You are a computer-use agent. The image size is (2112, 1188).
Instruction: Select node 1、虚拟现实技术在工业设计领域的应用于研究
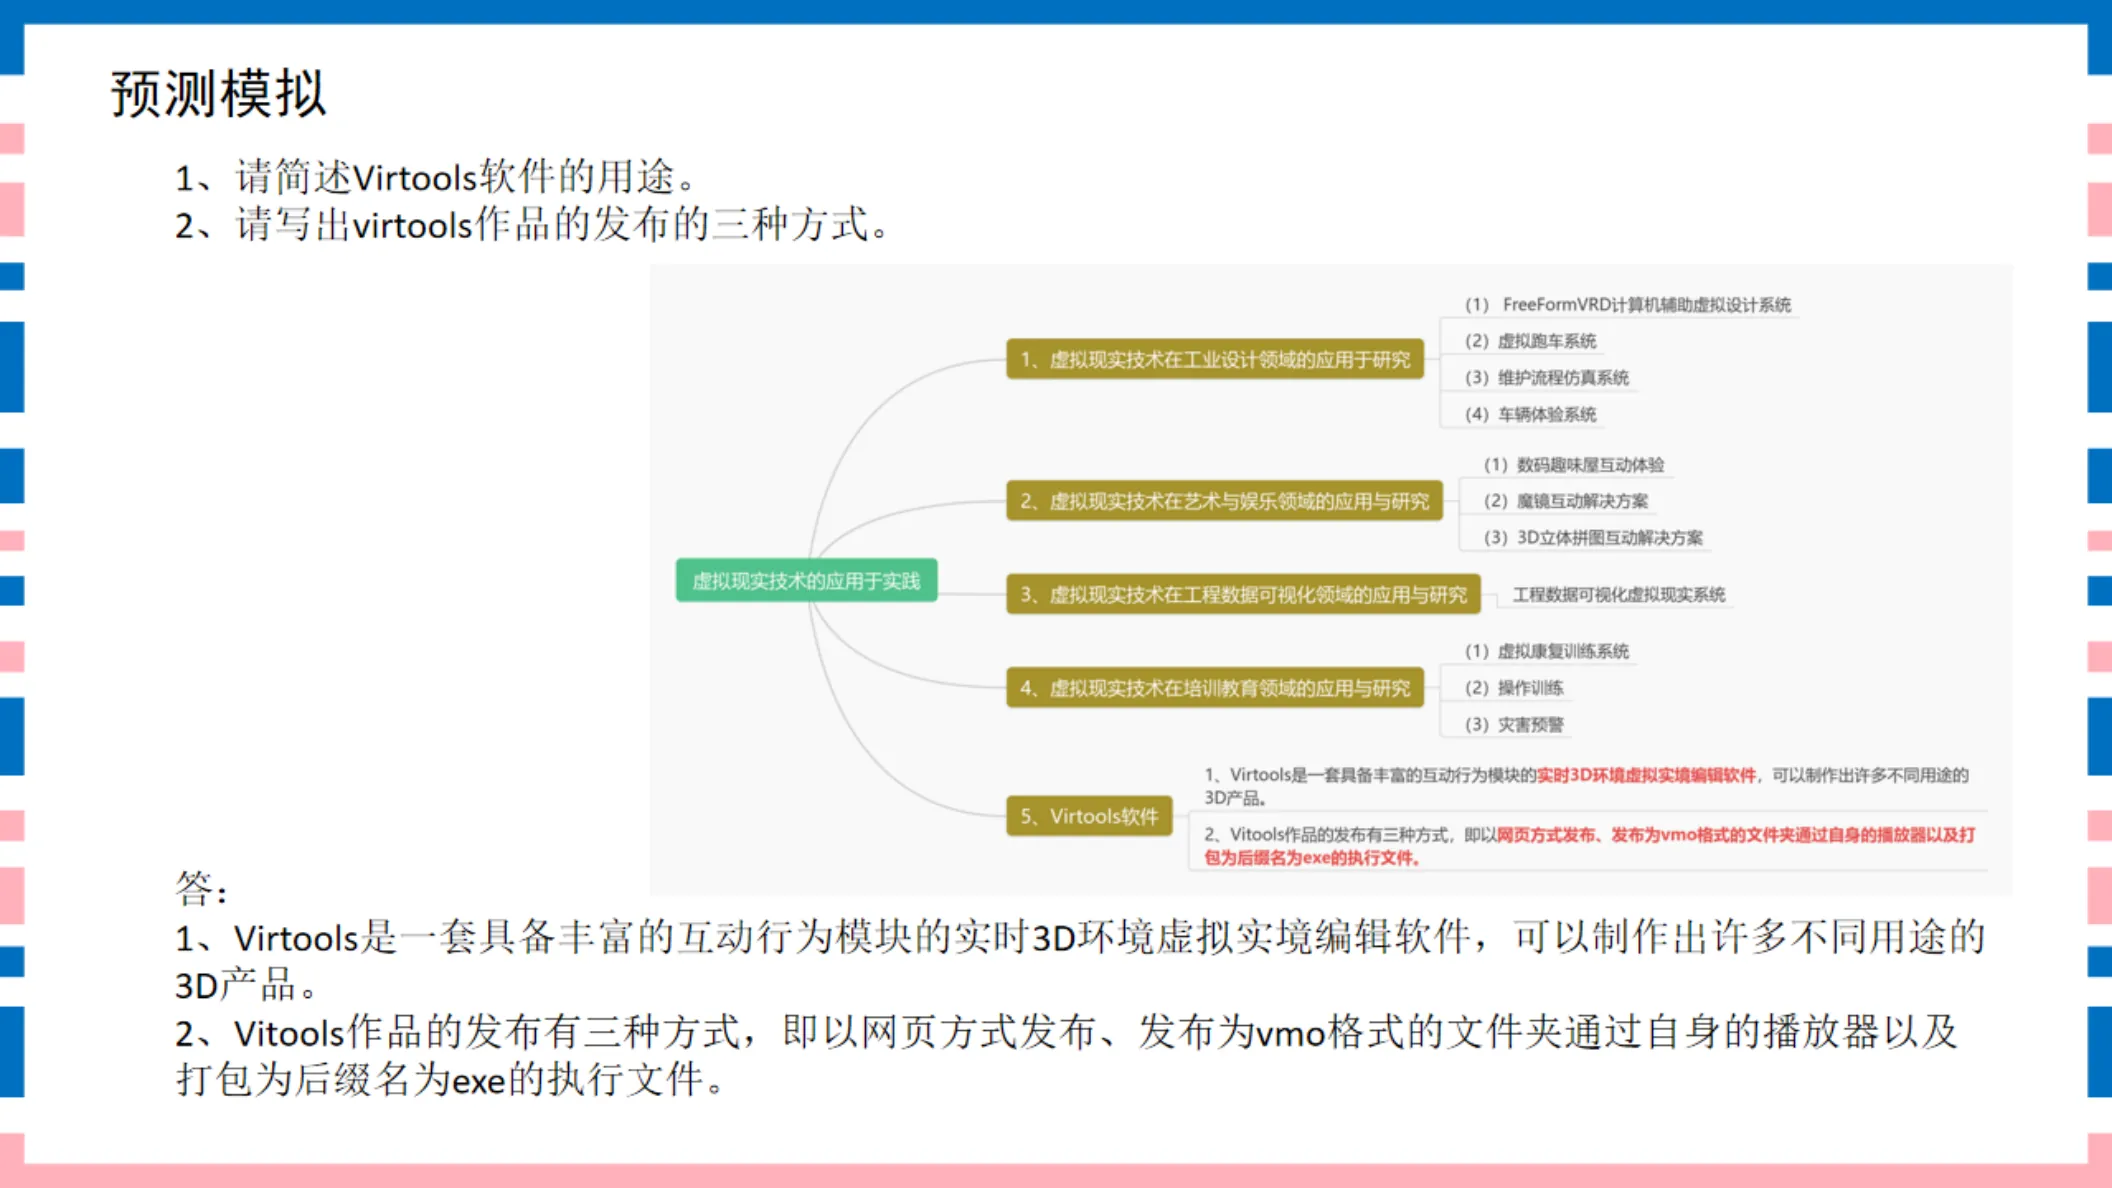point(1214,359)
